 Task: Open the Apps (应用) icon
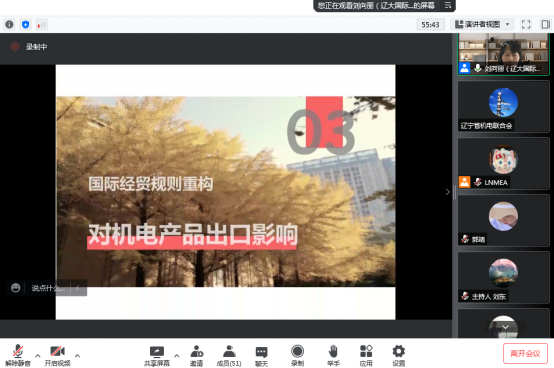[x=366, y=356]
